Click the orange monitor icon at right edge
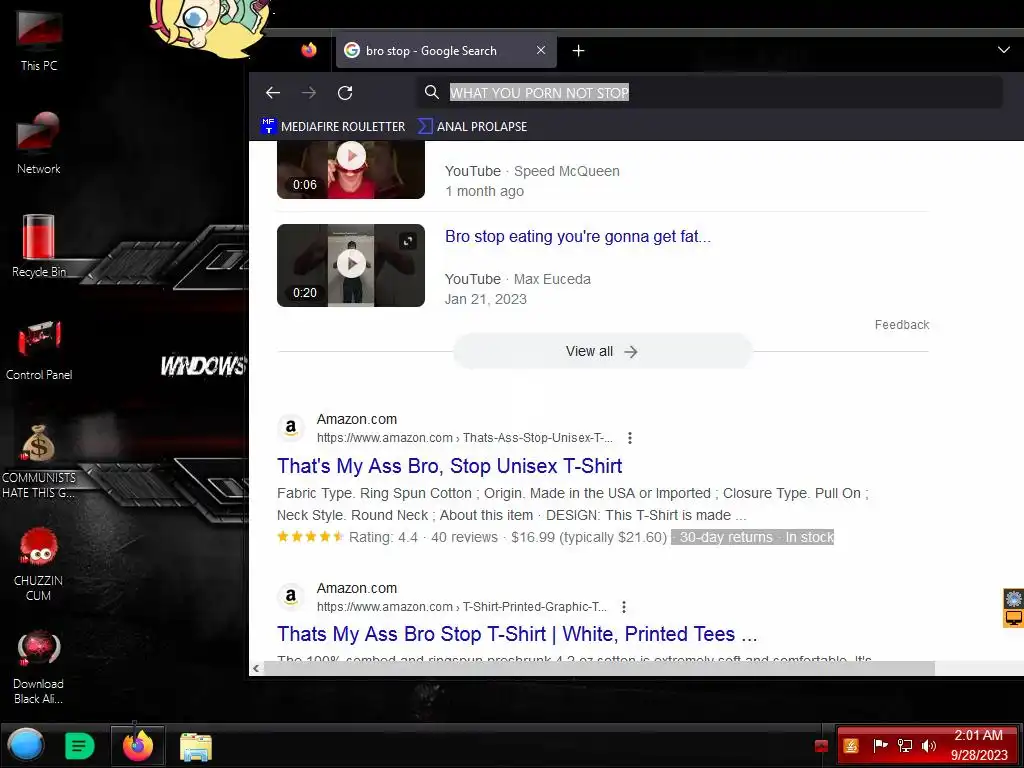 1014,618
